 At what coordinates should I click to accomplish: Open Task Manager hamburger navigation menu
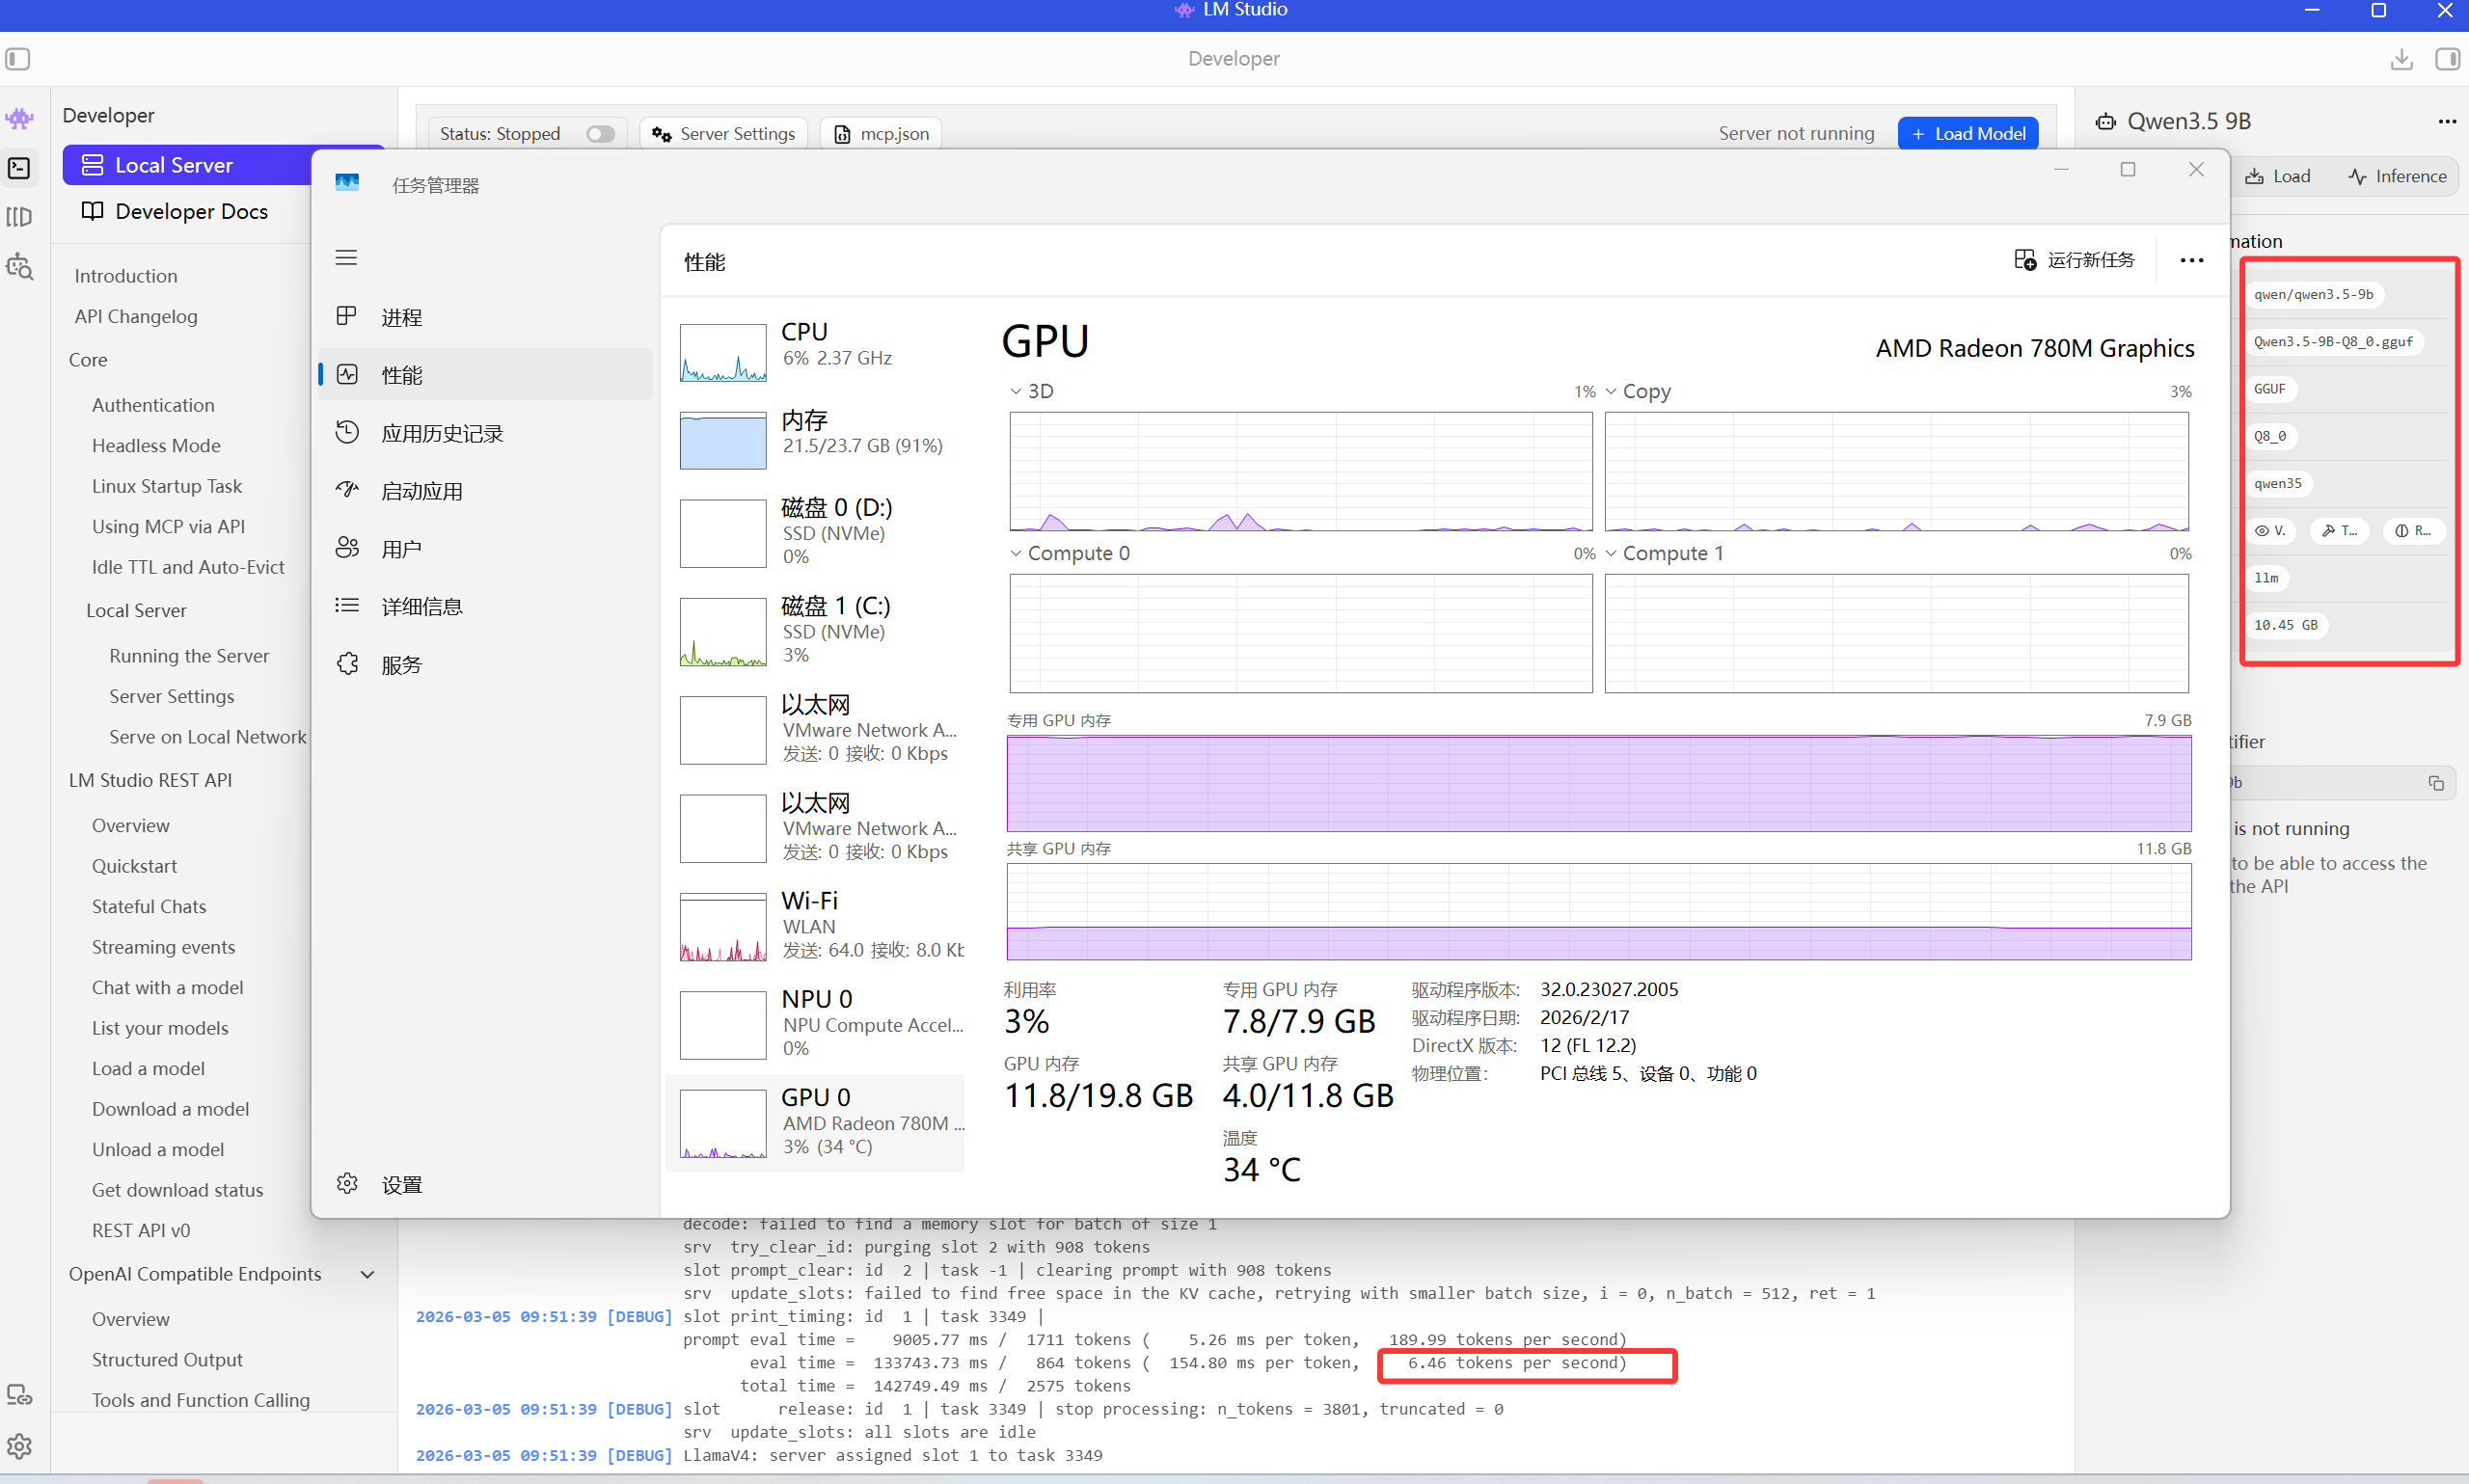tap(346, 257)
